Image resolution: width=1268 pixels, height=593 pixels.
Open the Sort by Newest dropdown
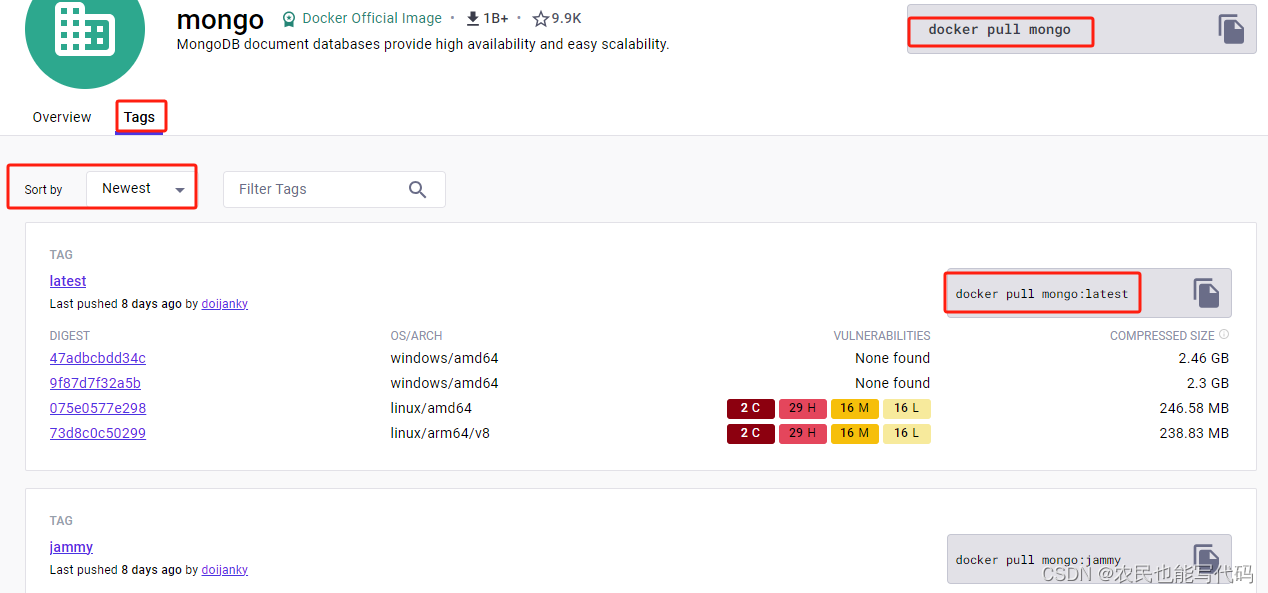click(x=140, y=187)
